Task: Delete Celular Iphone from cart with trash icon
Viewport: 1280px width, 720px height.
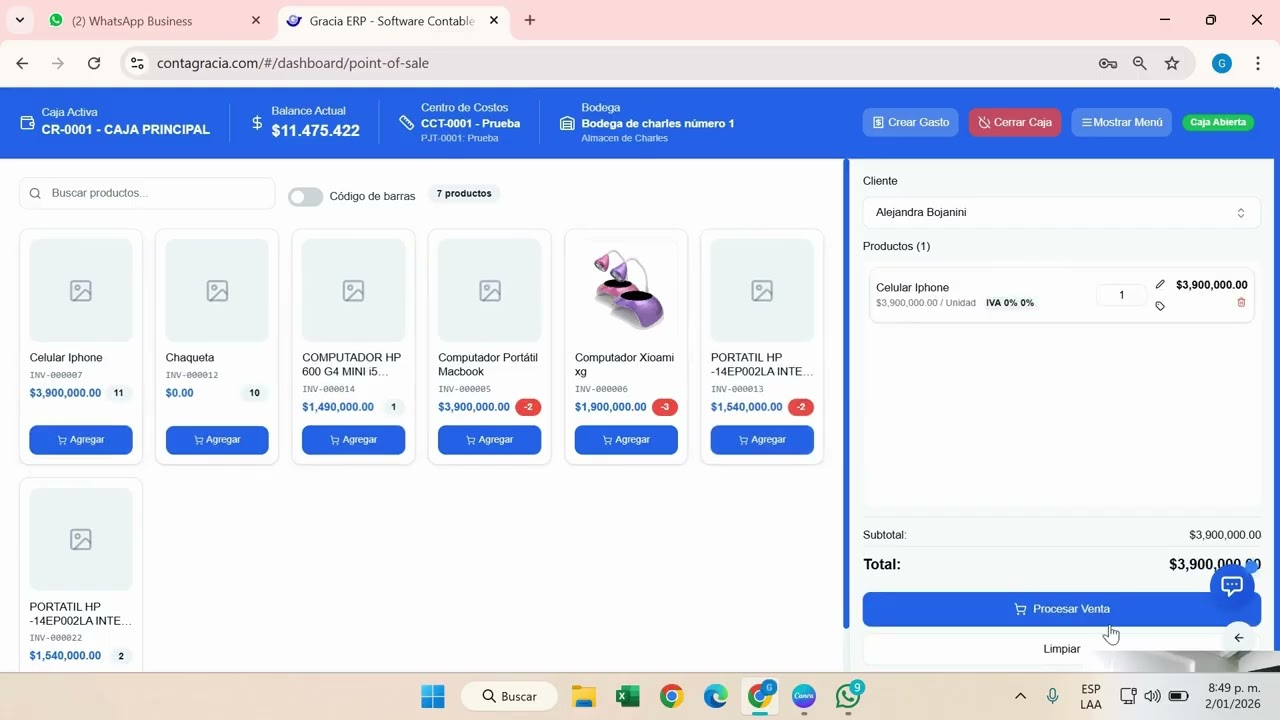Action: (1241, 302)
